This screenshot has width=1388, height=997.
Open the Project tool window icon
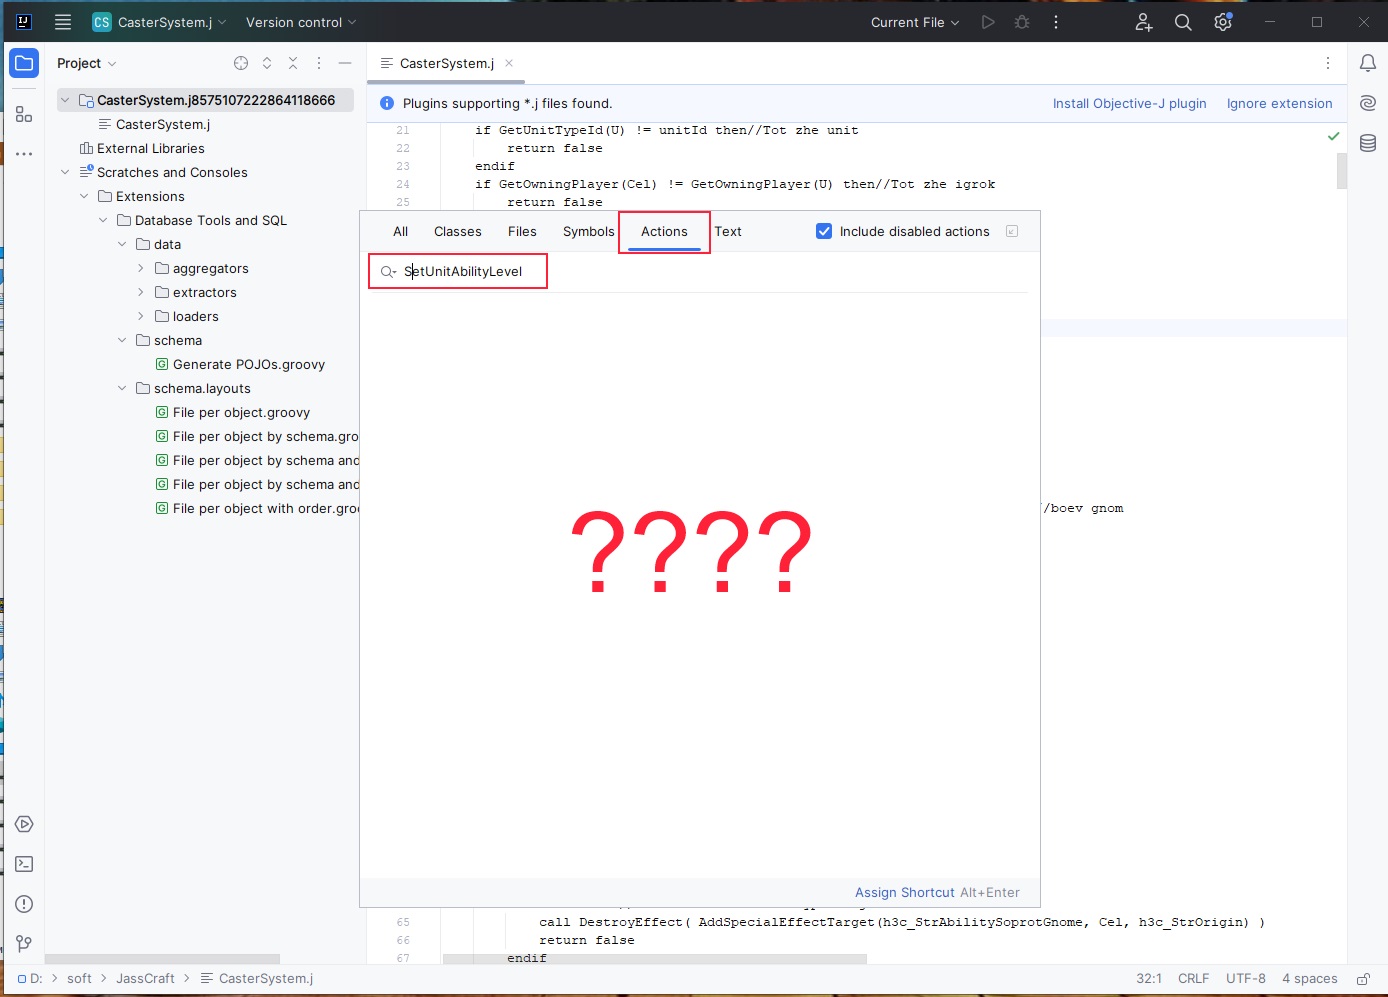(x=24, y=63)
